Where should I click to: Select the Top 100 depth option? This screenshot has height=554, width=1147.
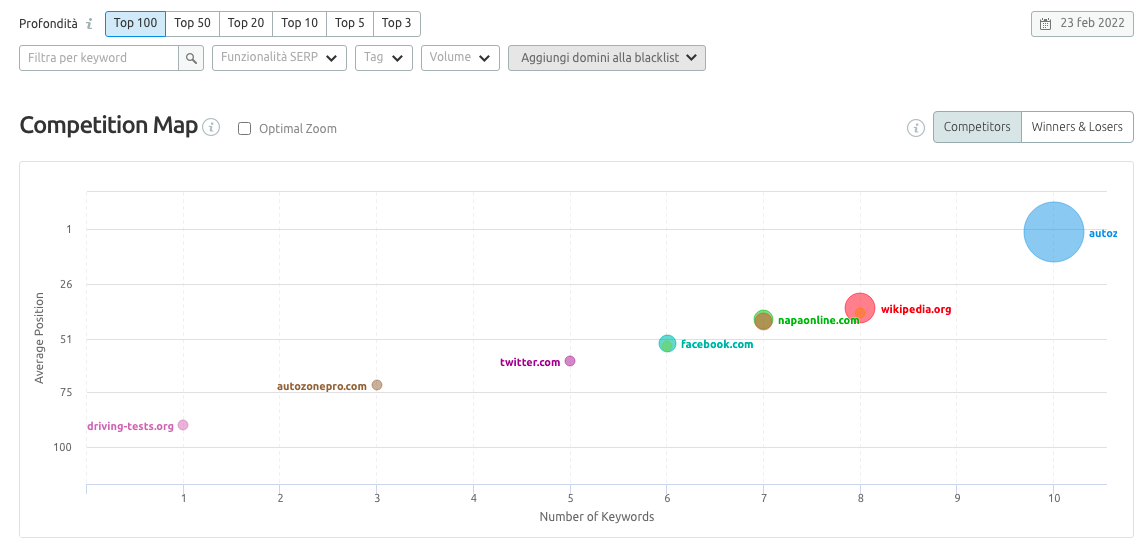click(x=135, y=23)
